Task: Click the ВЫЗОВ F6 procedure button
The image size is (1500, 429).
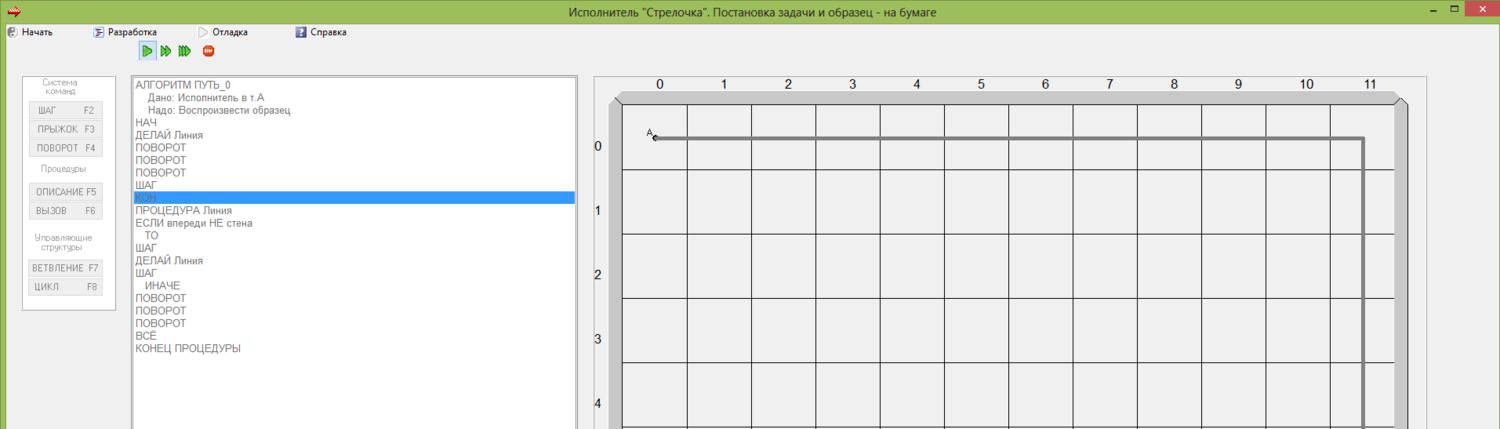Action: [x=66, y=211]
